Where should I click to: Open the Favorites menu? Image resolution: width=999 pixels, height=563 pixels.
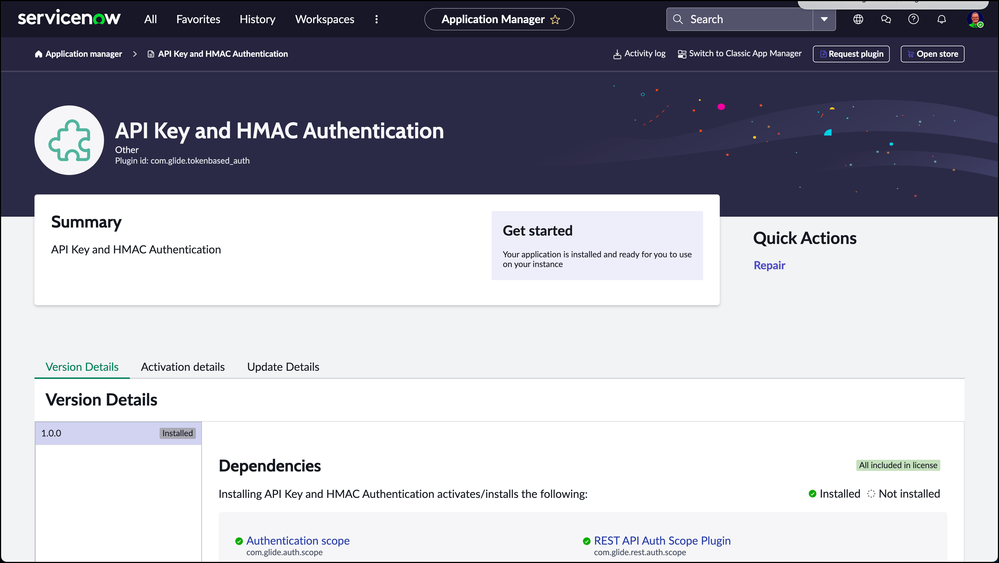point(198,19)
